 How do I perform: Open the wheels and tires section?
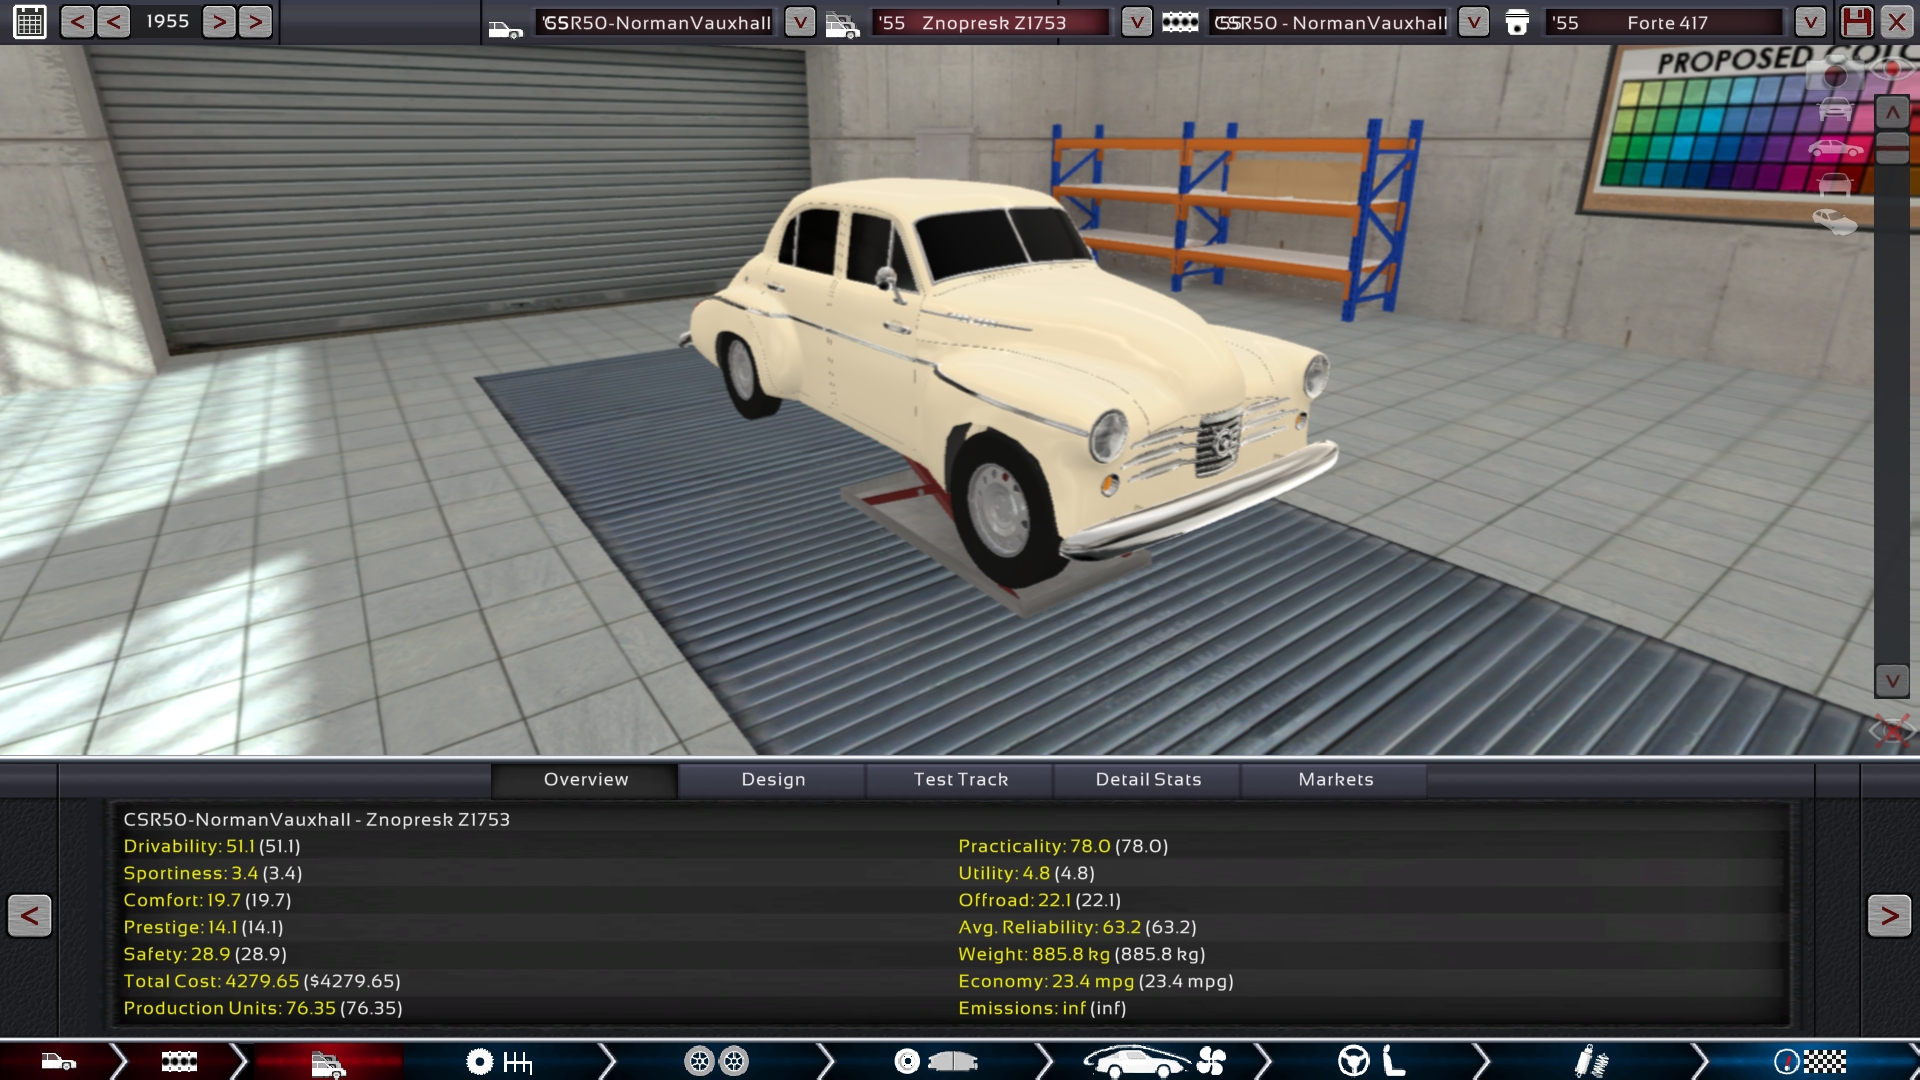coord(716,1061)
